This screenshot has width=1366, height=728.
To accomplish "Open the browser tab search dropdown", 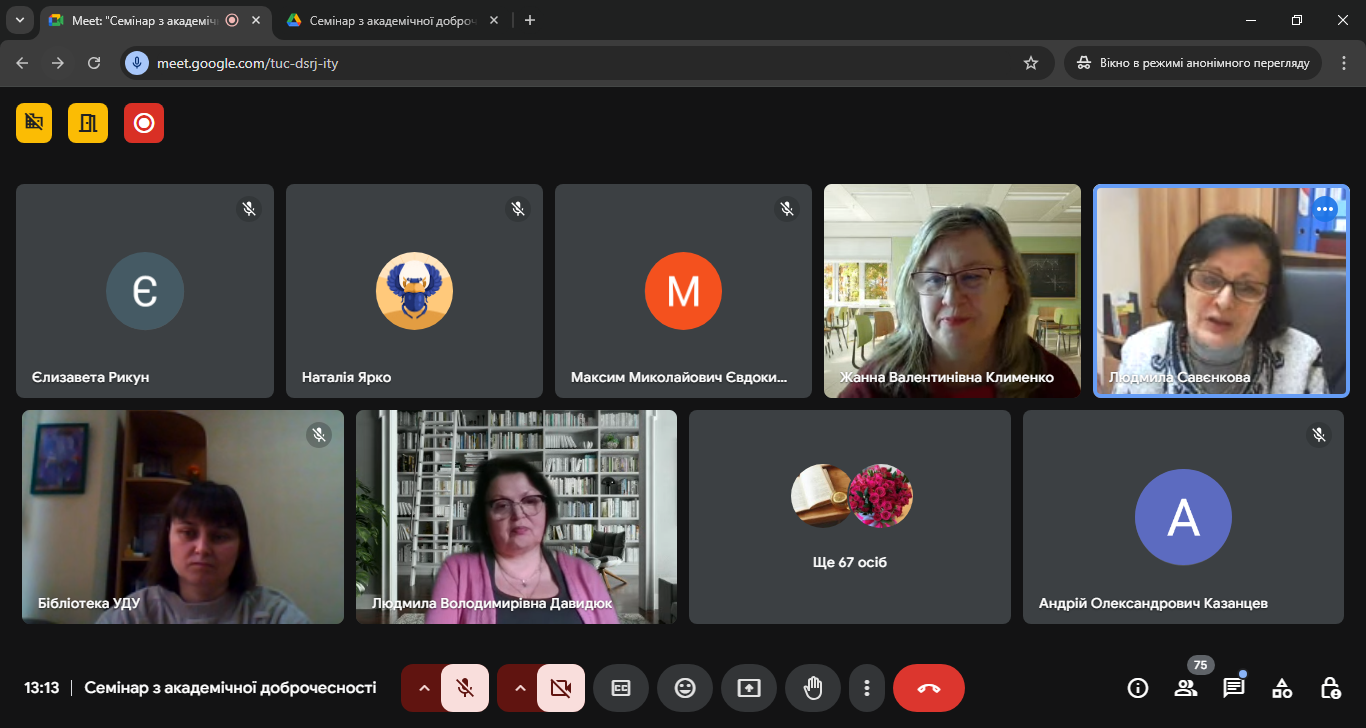I will coord(20,20).
